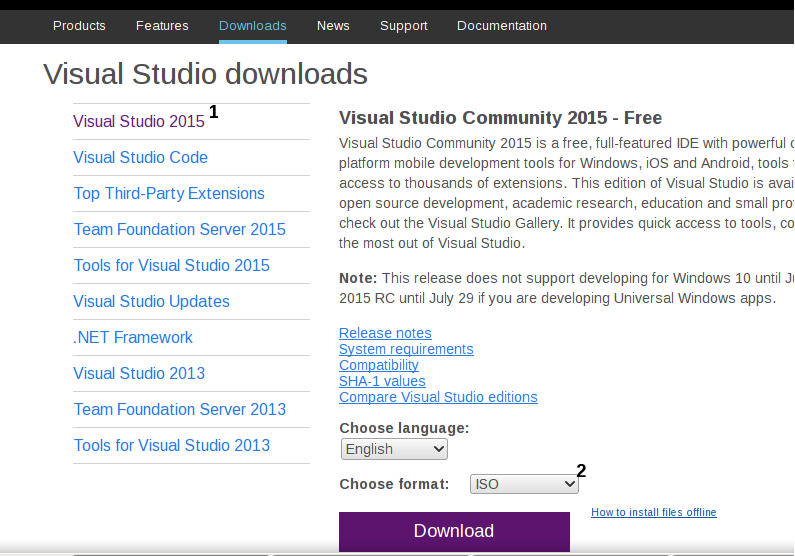The image size is (795, 556).
Task: Open Tools for Visual Studio 2015
Action: click(x=172, y=265)
